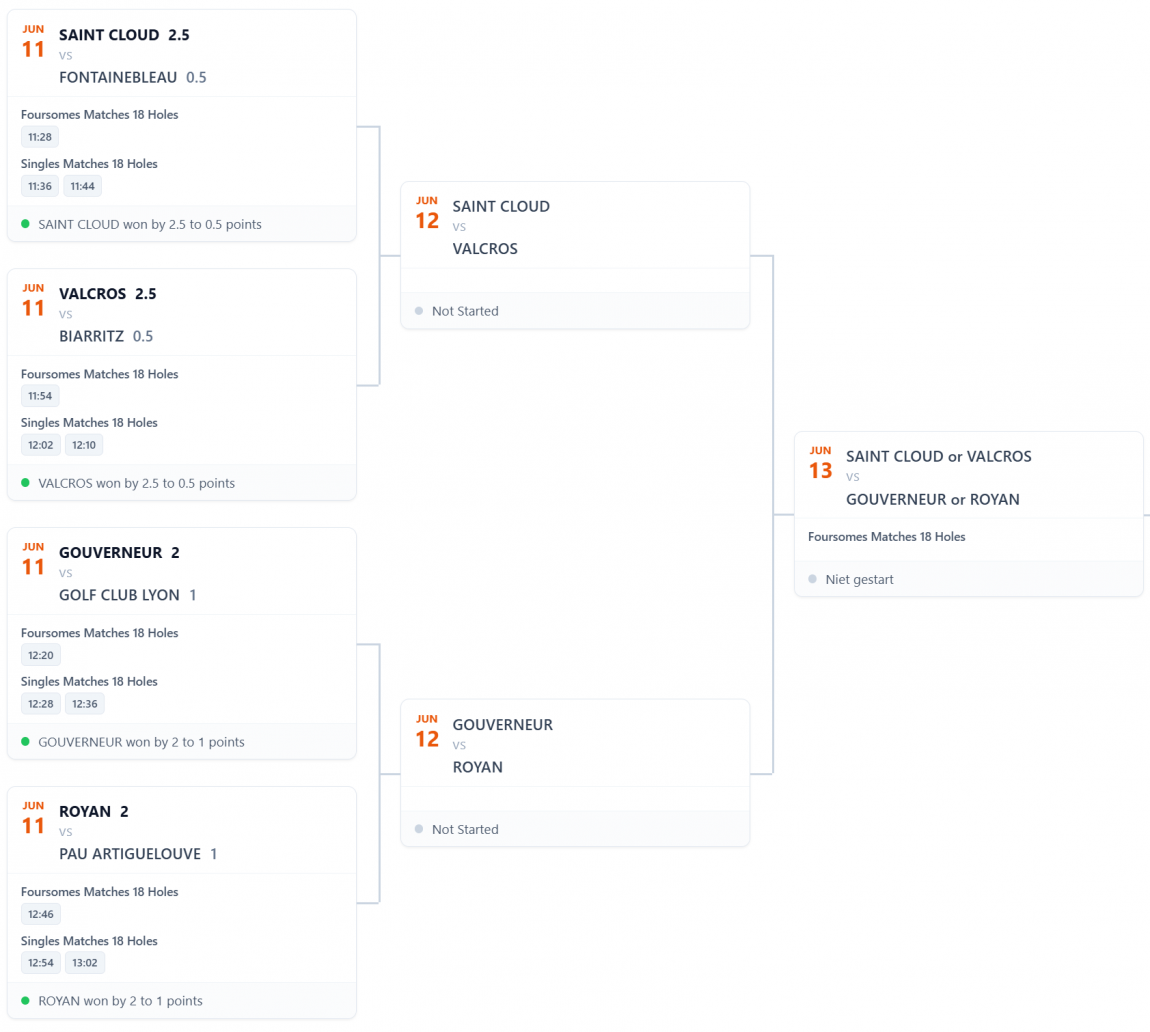The image size is (1150, 1032).
Task: Click the 12:46 foursomes tee time
Action: 40,914
